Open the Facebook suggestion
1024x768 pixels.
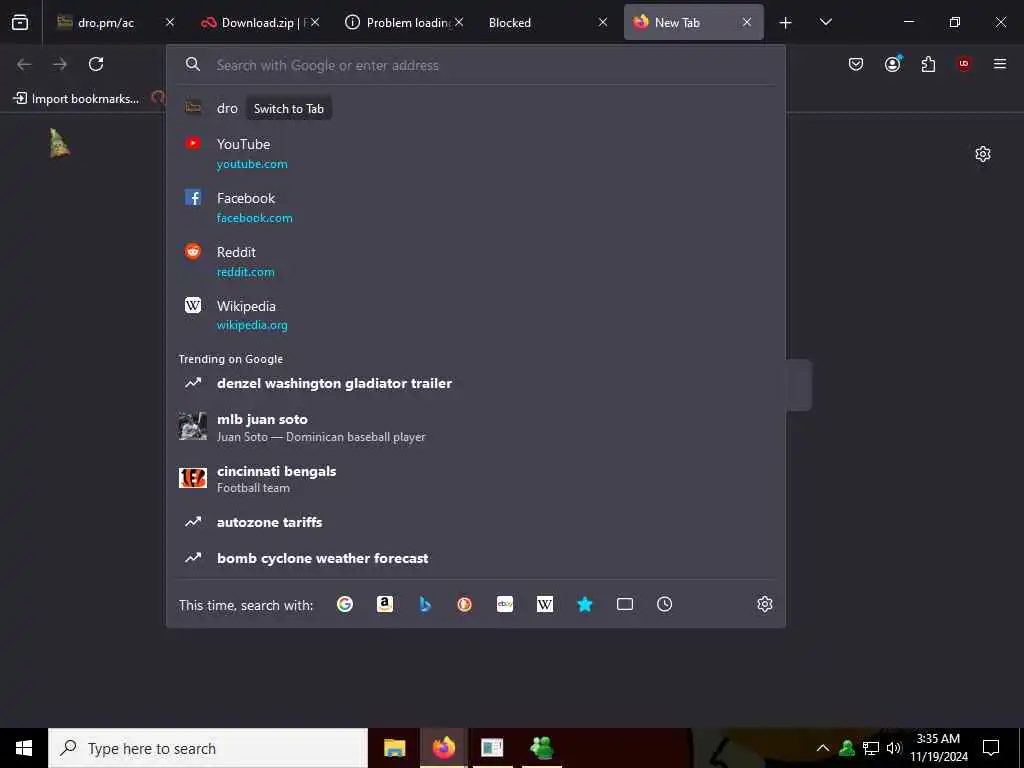click(x=475, y=207)
